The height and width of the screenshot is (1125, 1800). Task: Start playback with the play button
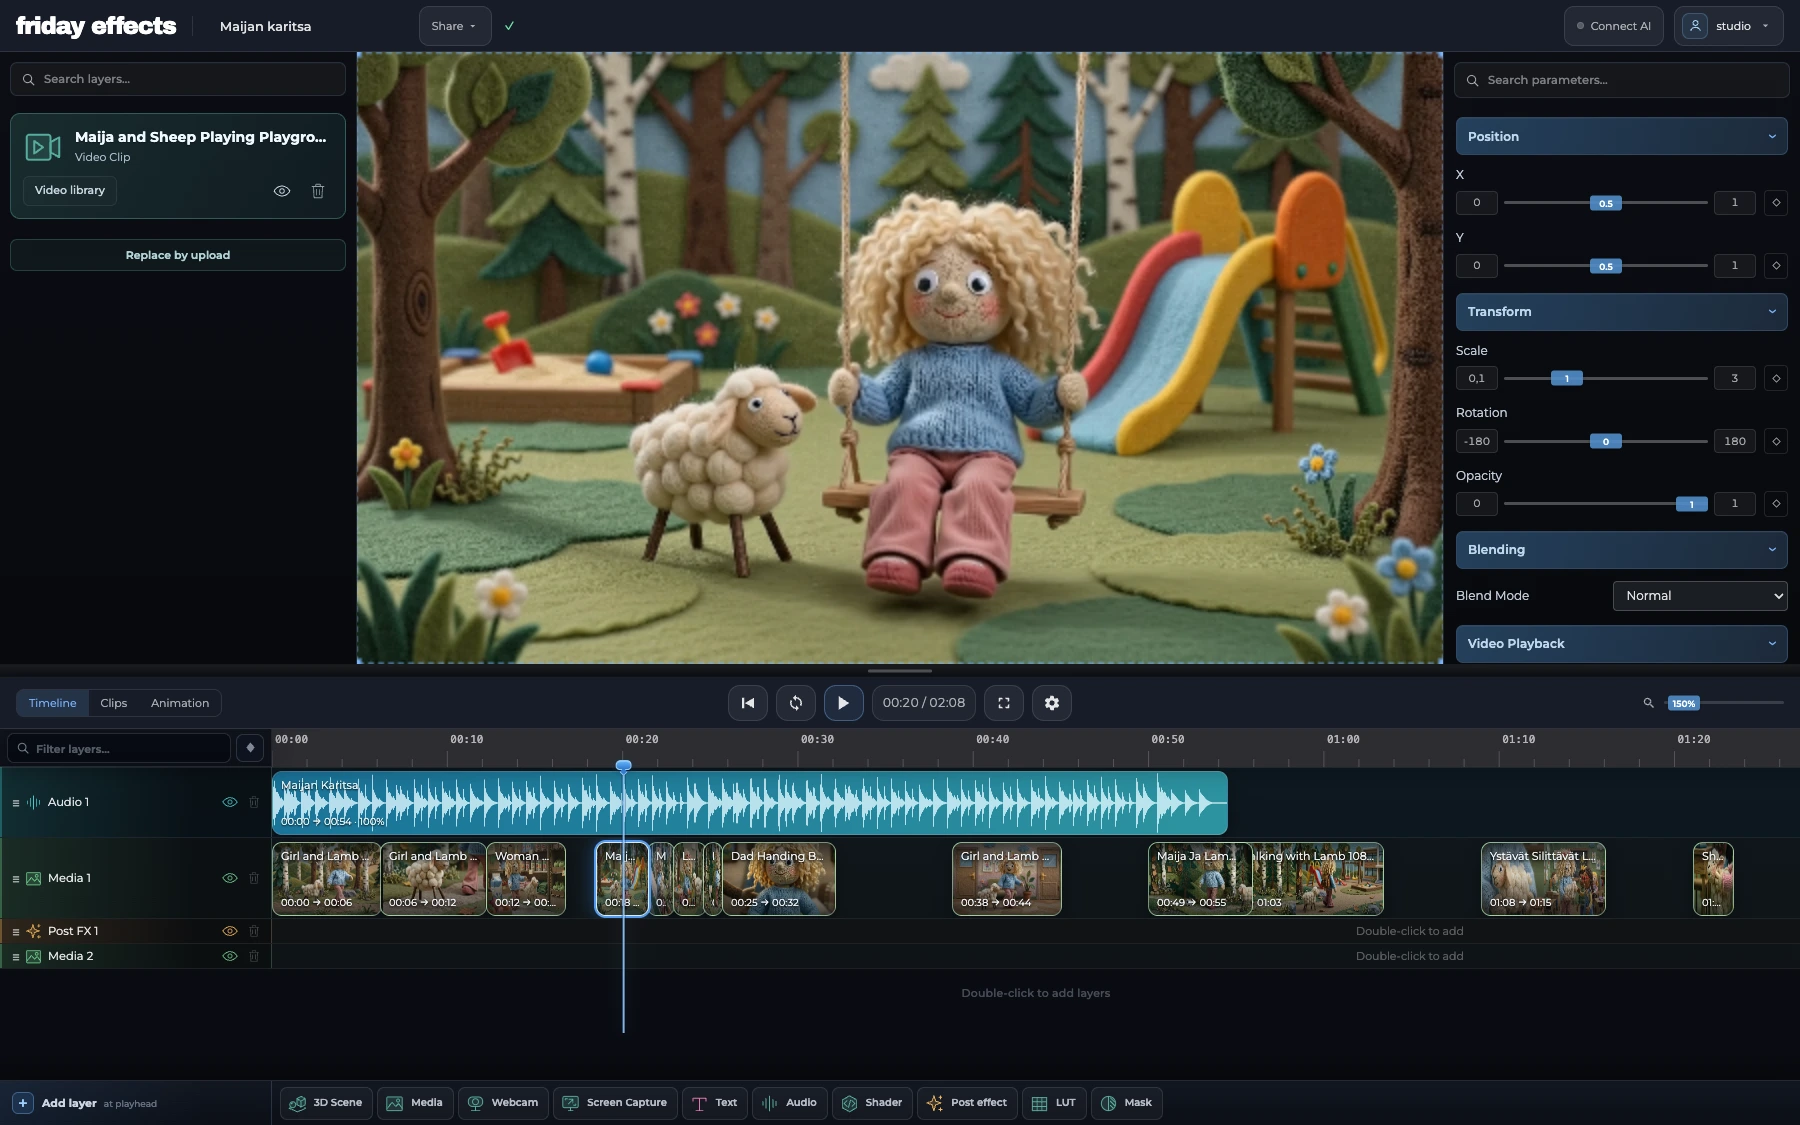[x=843, y=703]
